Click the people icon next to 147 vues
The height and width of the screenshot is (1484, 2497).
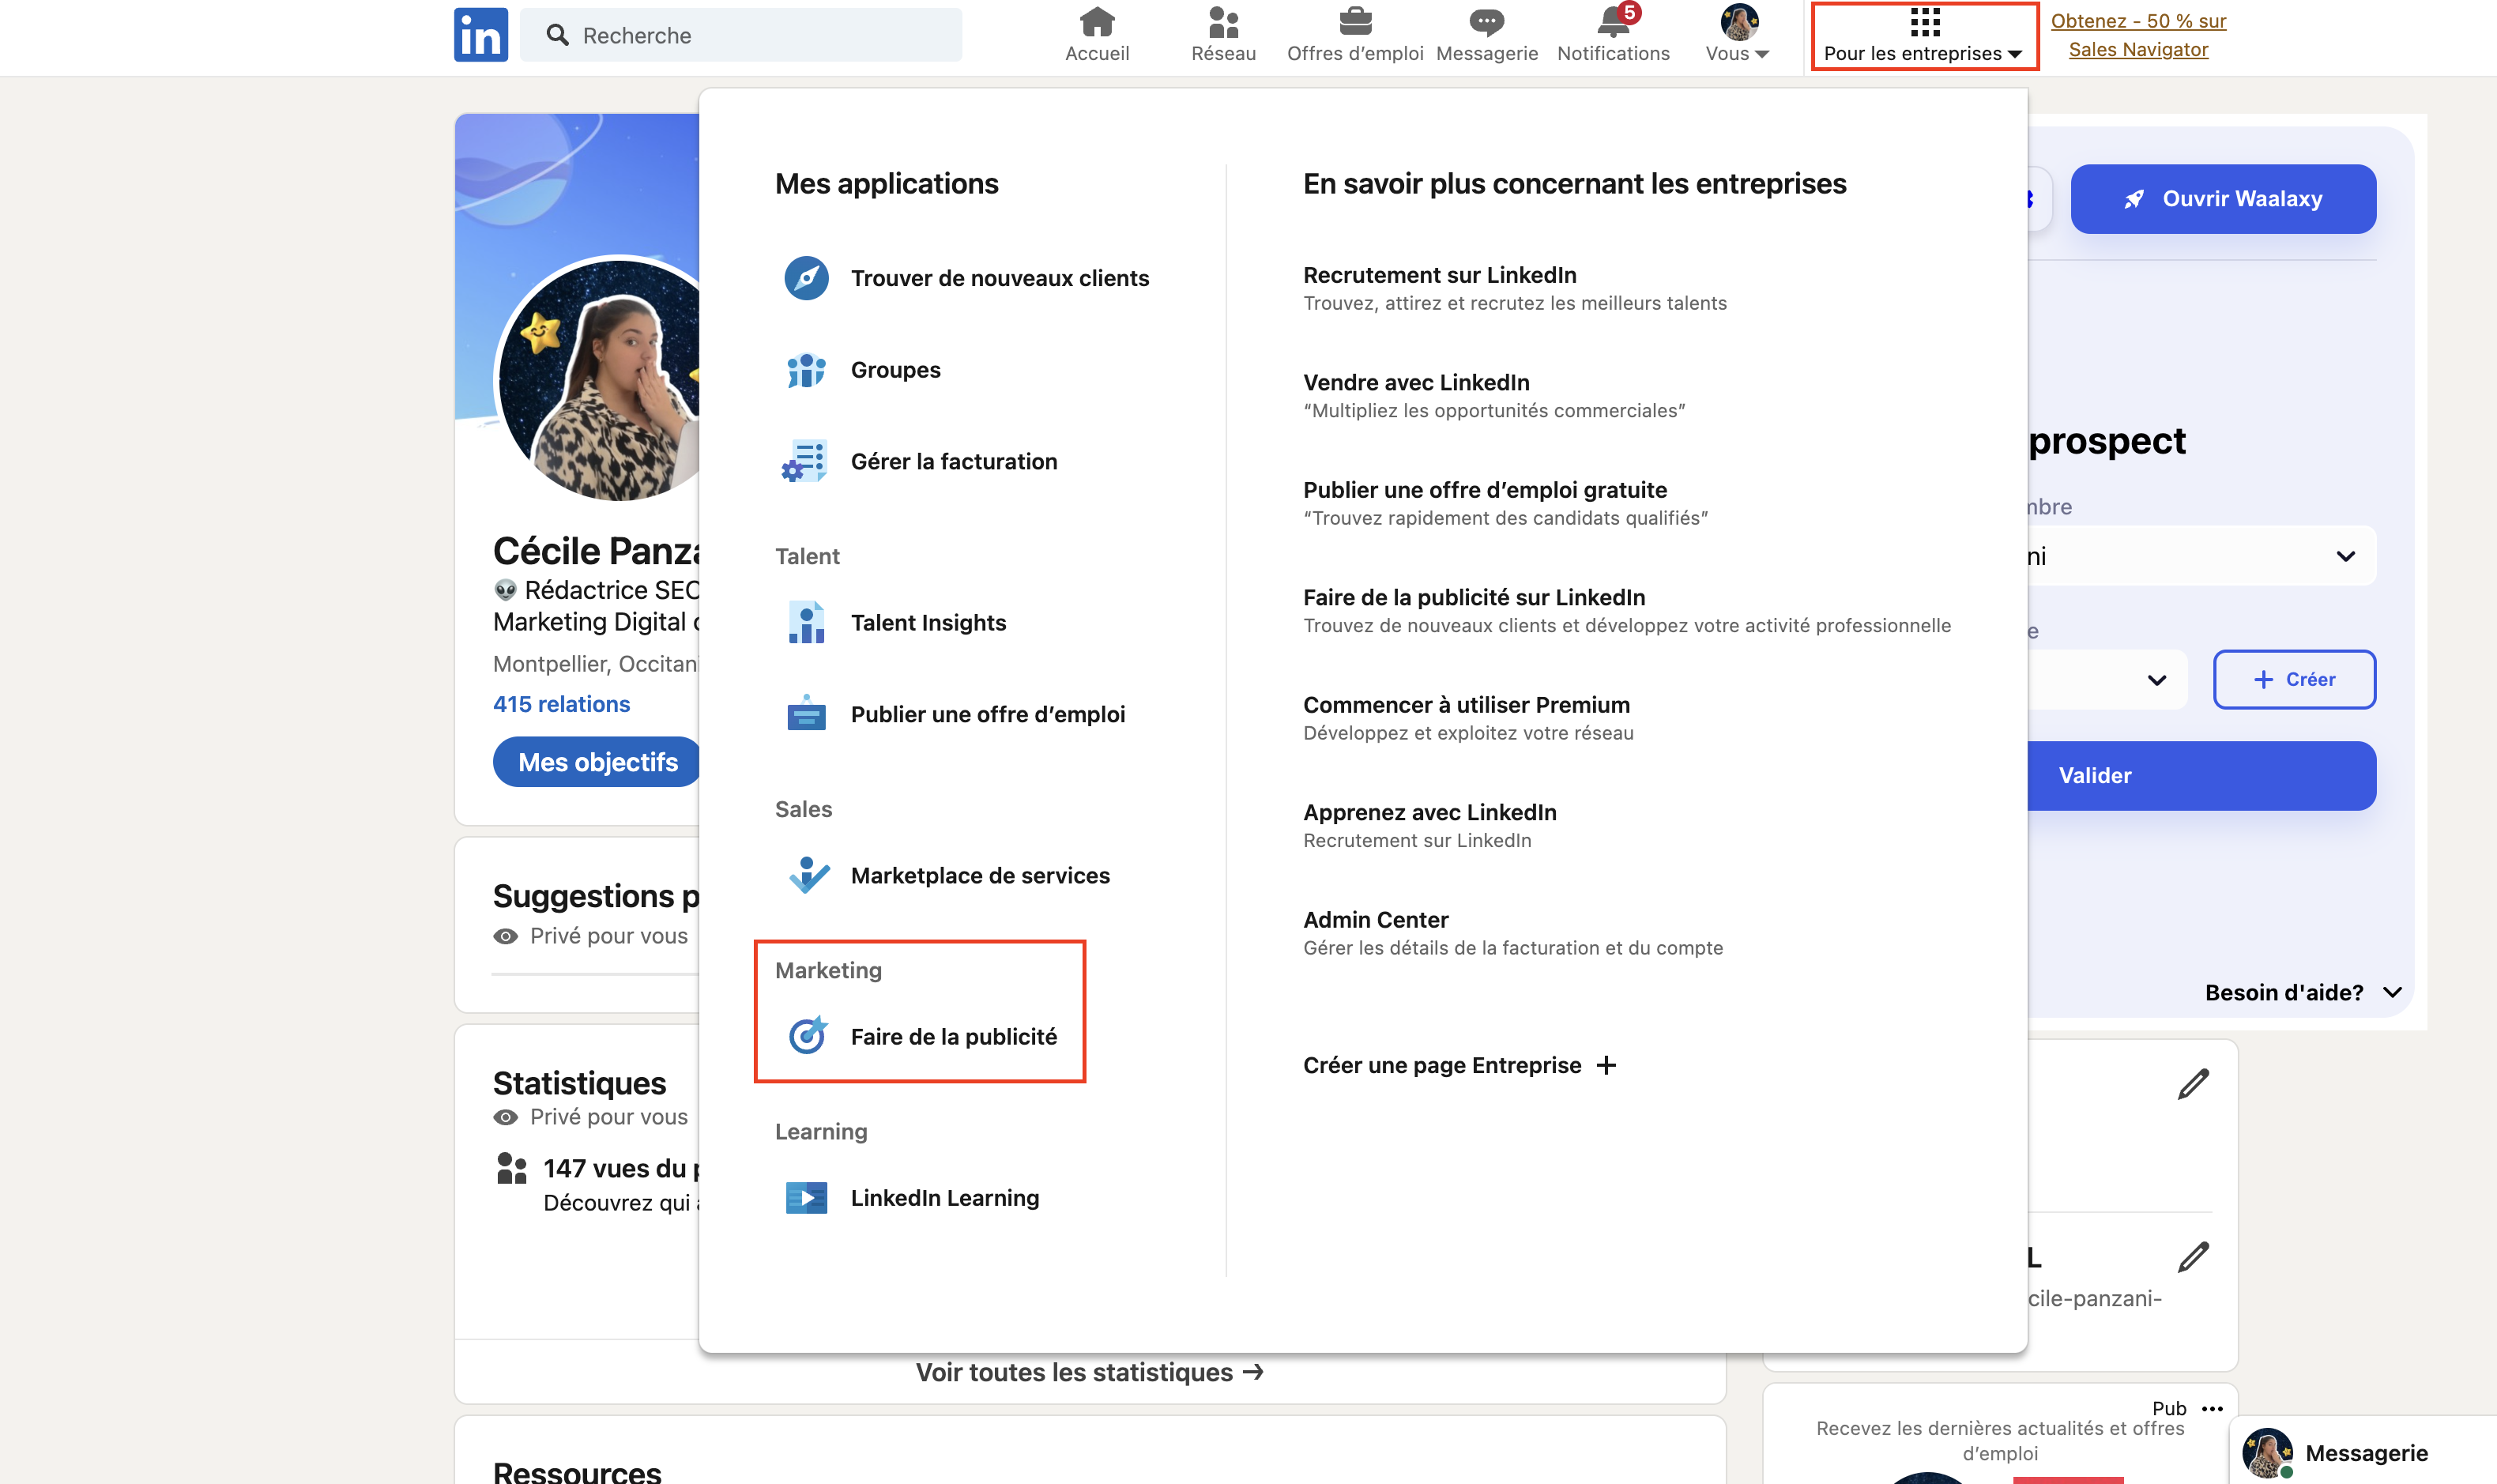(x=512, y=1168)
